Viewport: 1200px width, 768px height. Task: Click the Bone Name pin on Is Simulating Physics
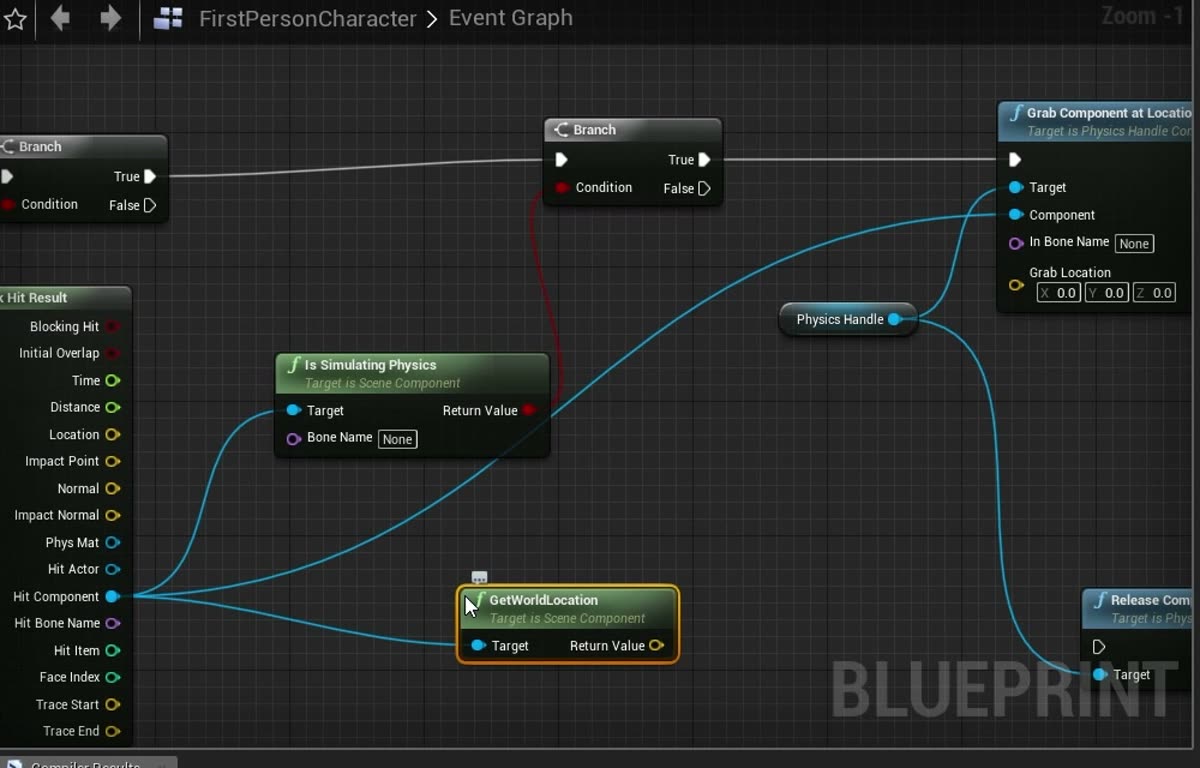coord(293,438)
